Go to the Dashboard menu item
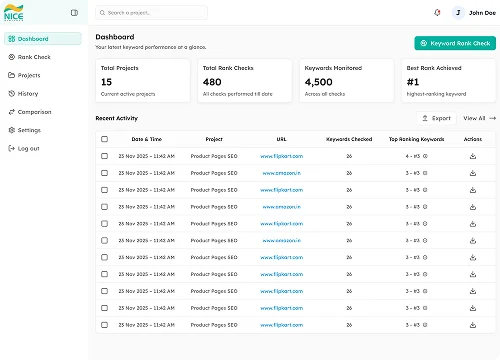The height and width of the screenshot is (360, 500). [43, 39]
